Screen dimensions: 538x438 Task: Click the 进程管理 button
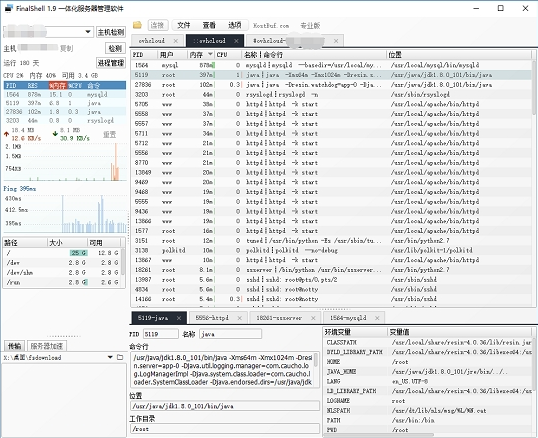coord(110,63)
